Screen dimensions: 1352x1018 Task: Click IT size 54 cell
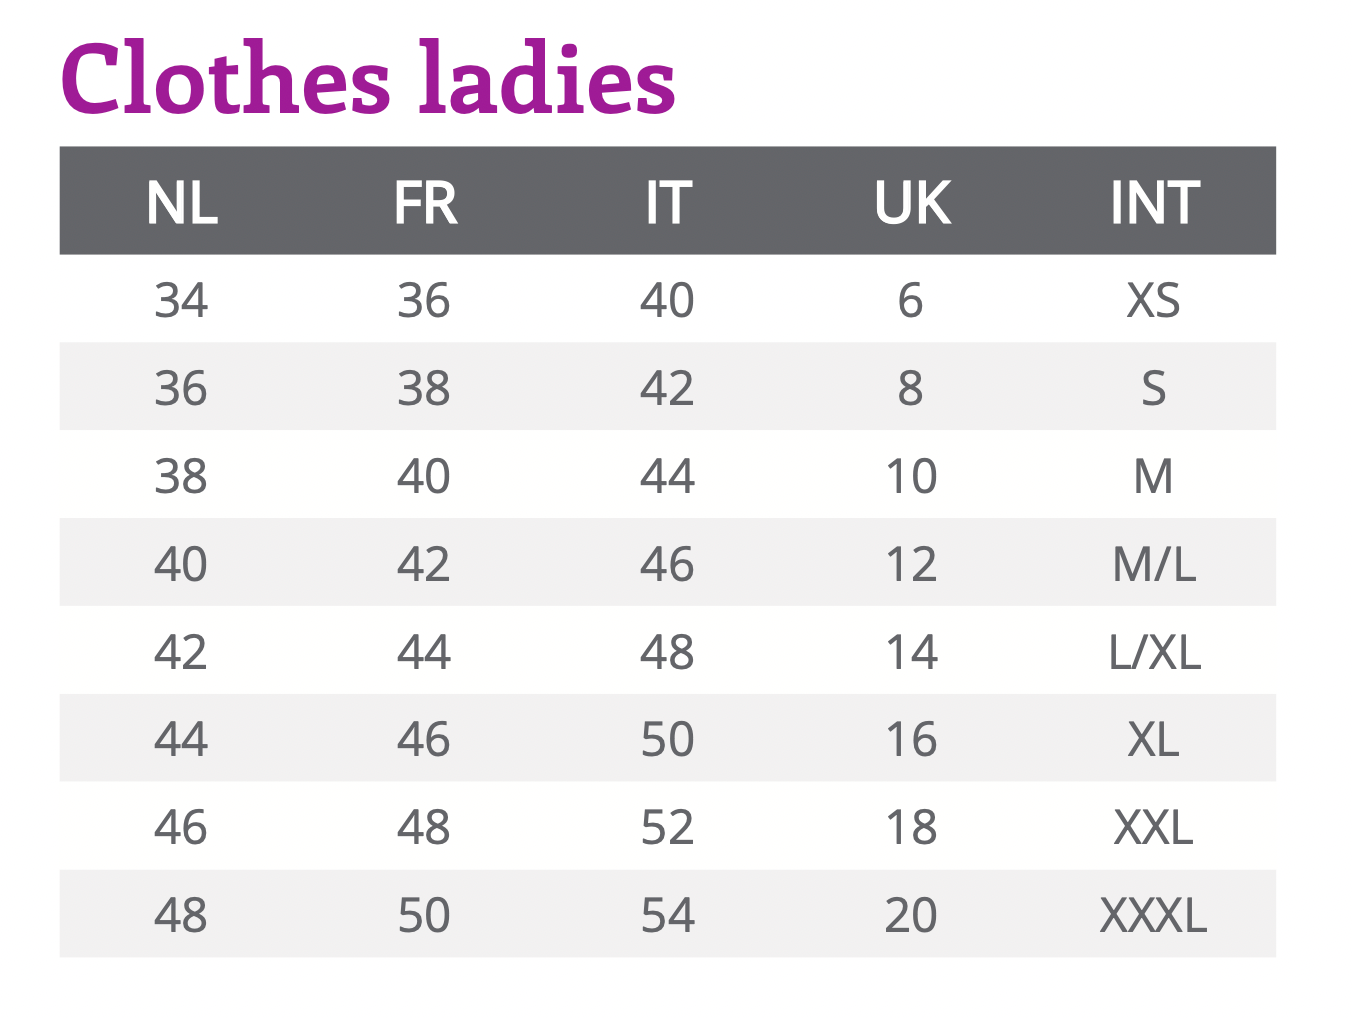668,915
